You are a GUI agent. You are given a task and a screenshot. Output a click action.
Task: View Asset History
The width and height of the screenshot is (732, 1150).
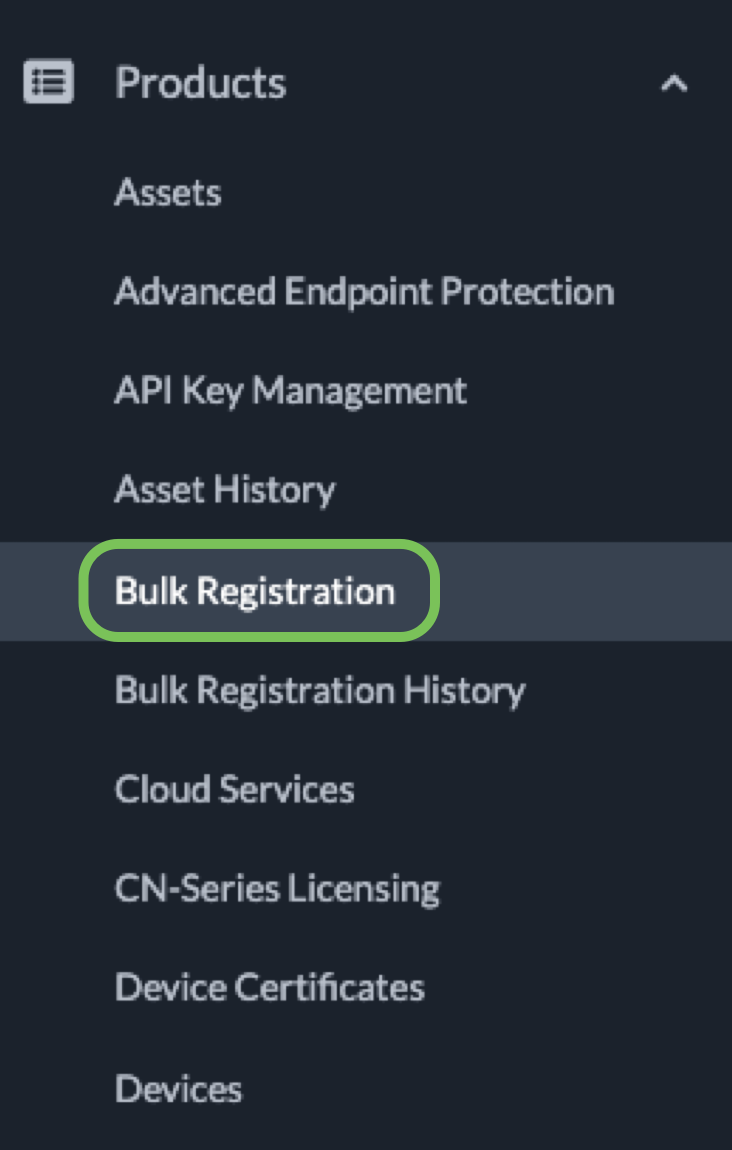coord(225,490)
